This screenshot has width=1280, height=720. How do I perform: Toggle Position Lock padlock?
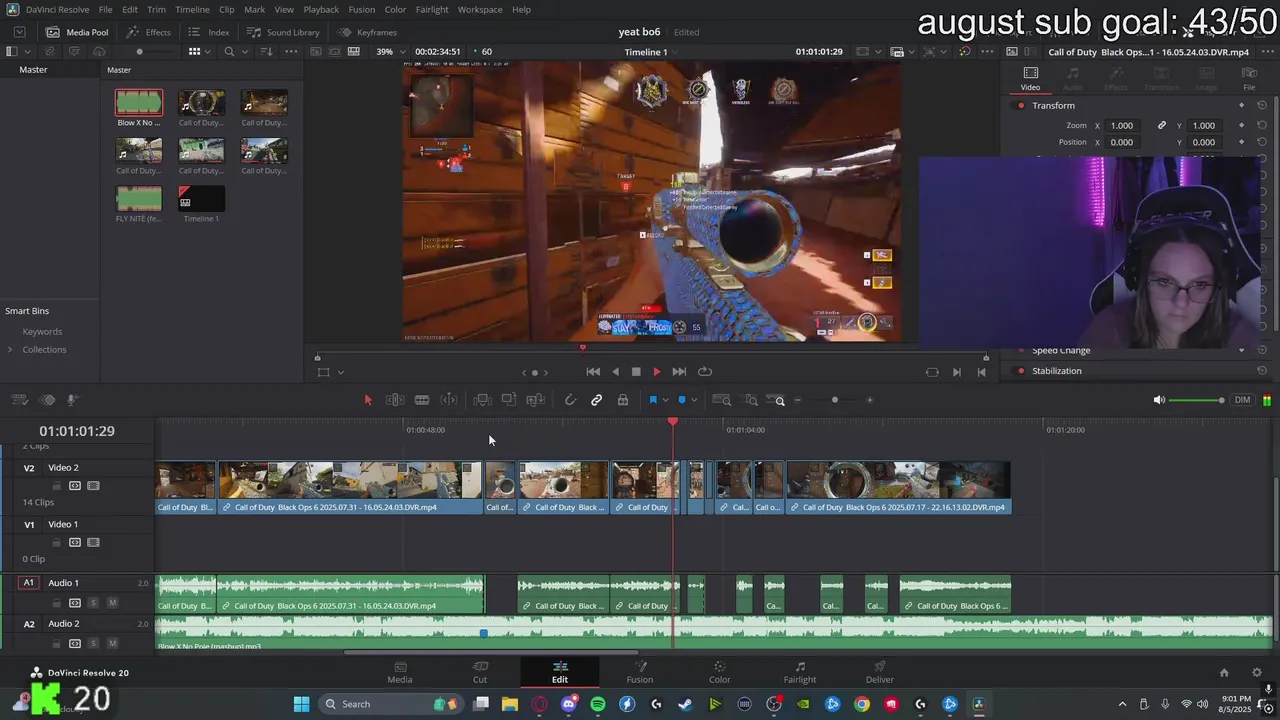622,400
